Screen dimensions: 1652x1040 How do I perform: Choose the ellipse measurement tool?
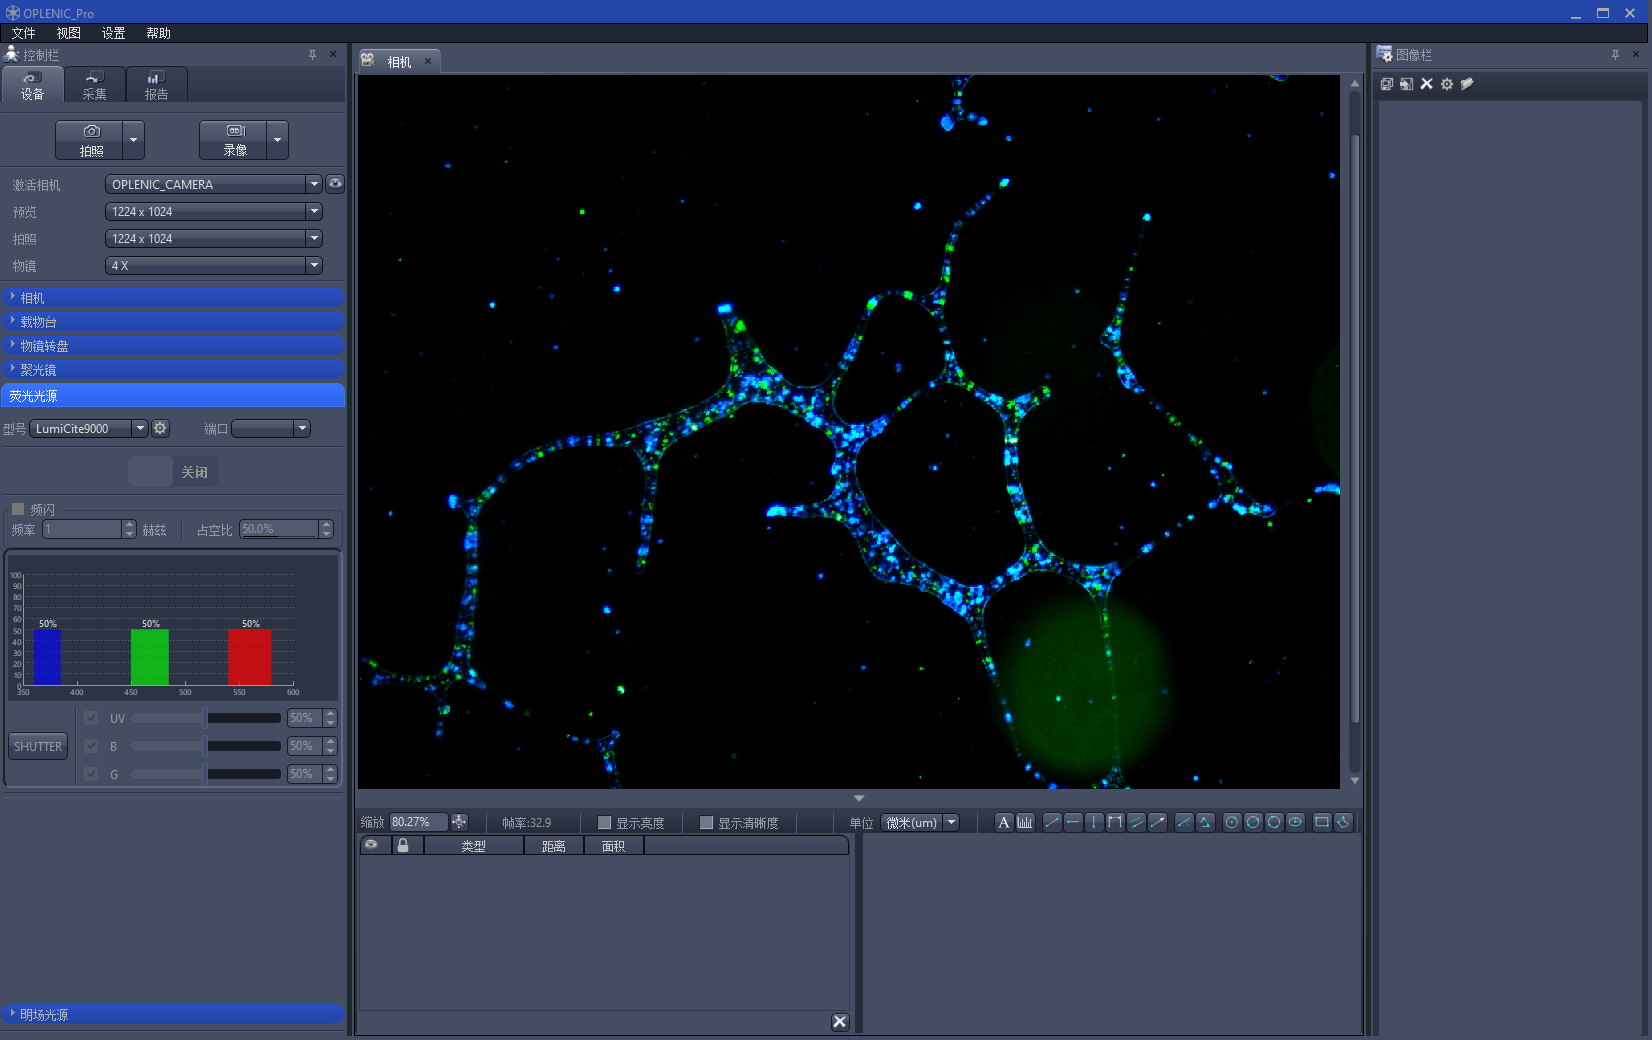point(1295,822)
